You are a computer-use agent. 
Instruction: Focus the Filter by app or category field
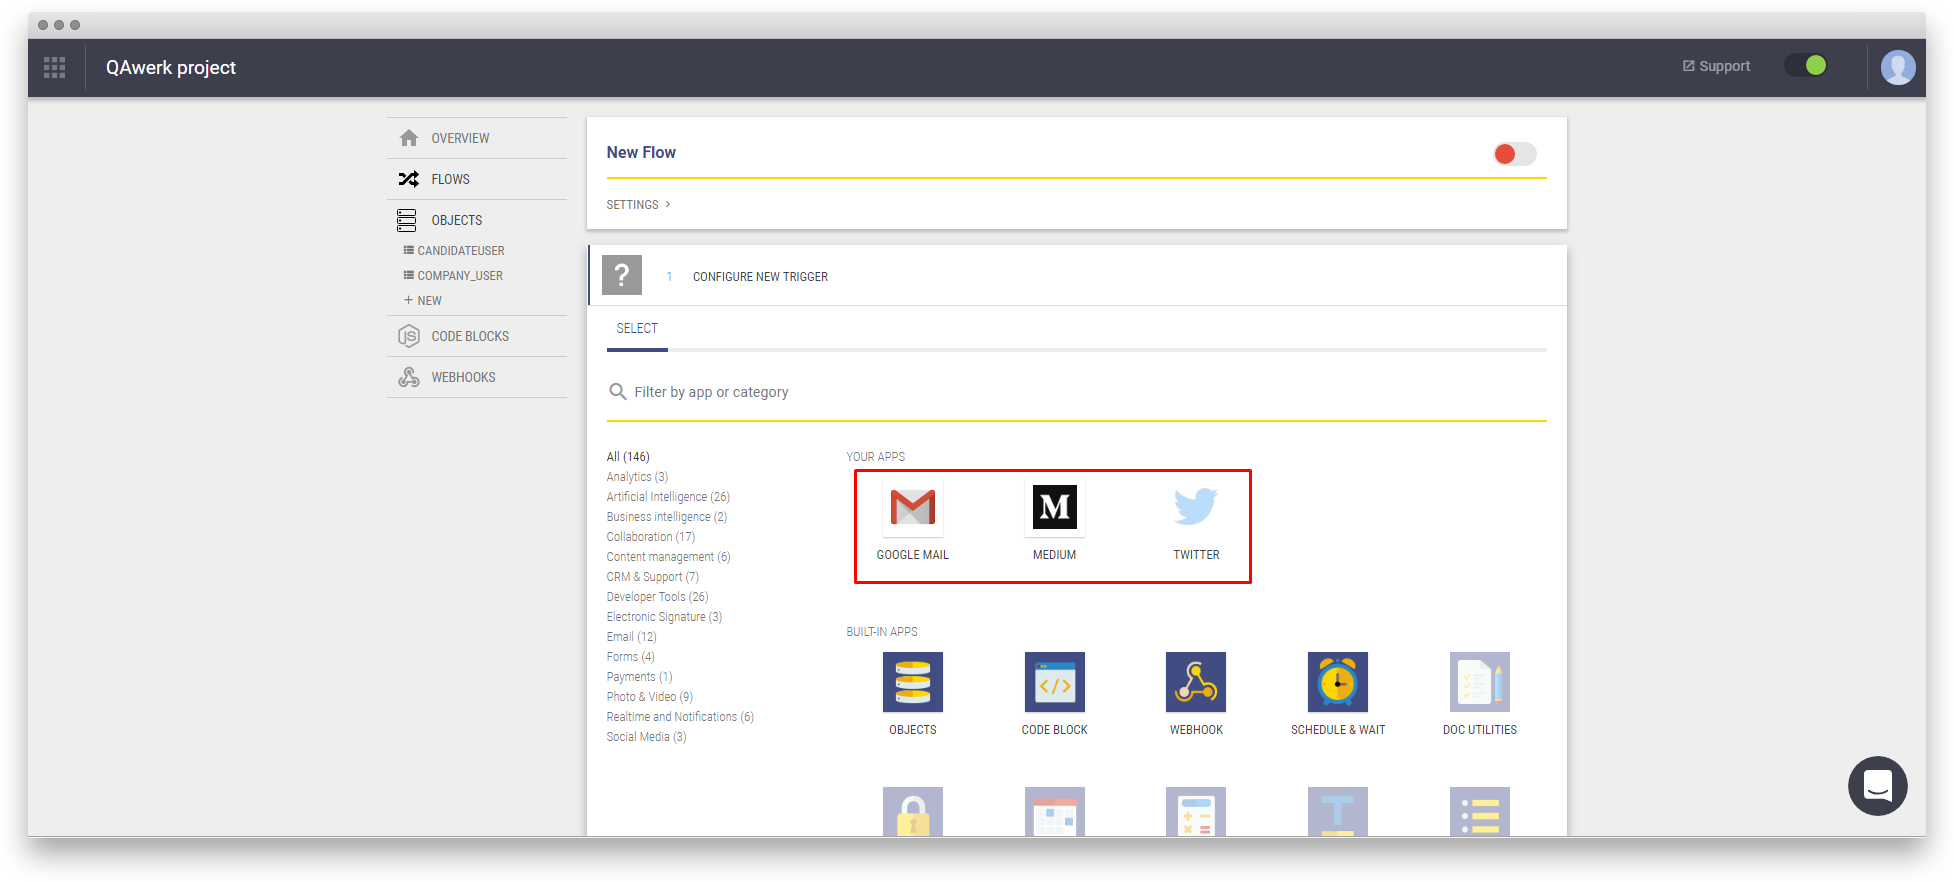pyautogui.click(x=1077, y=392)
